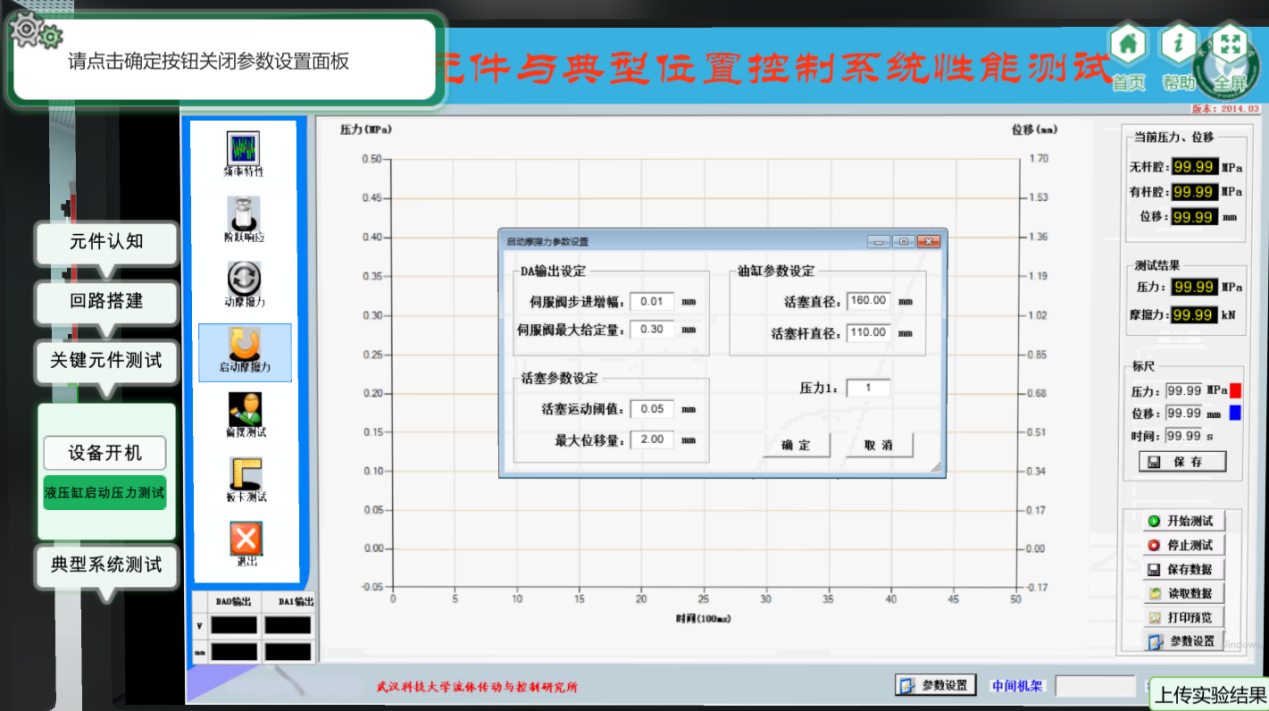Open the 帮助 help icon

[1178, 45]
